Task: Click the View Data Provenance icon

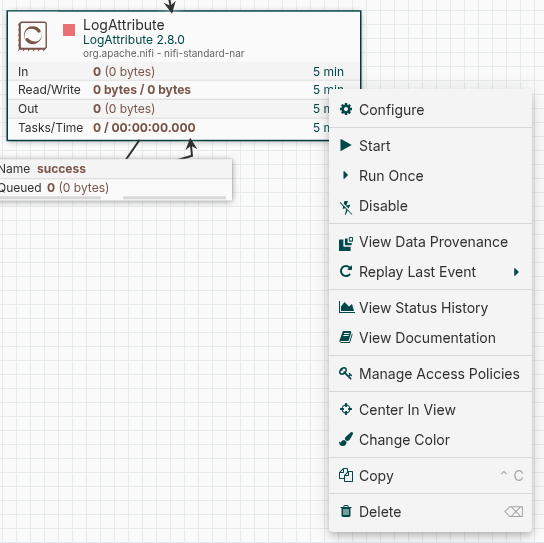Action: 346,244
